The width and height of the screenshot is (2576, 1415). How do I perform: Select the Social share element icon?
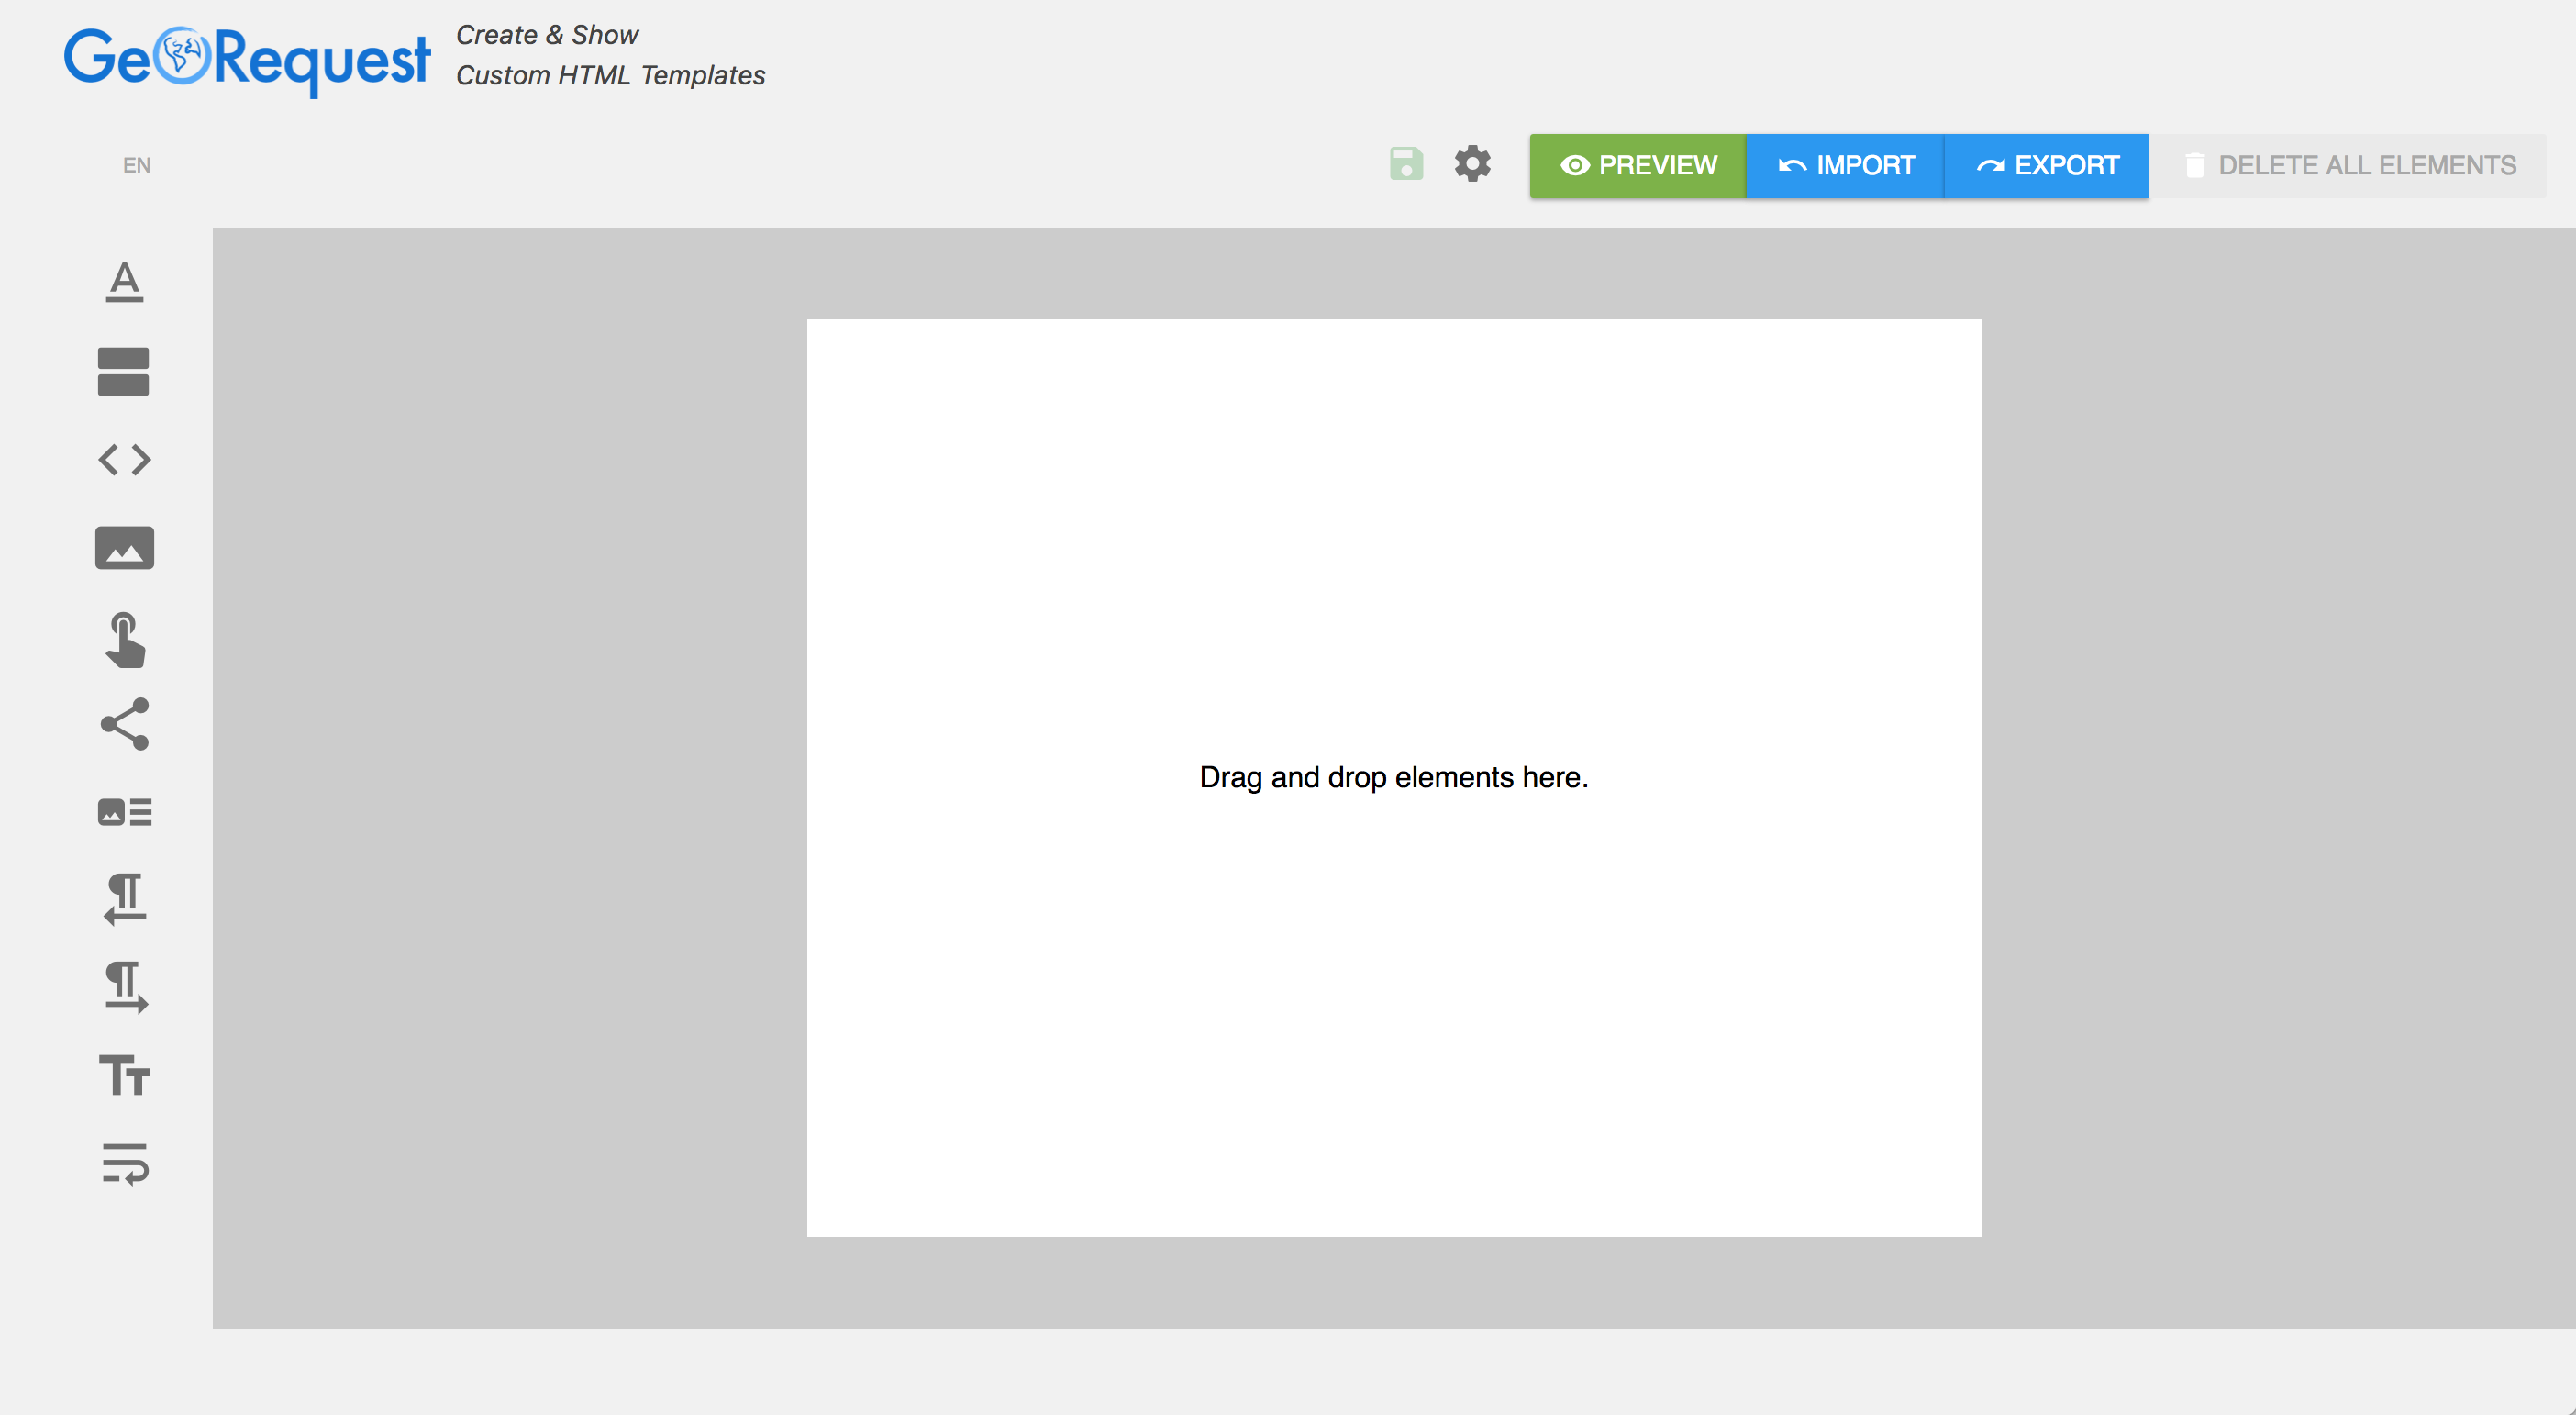(x=124, y=724)
